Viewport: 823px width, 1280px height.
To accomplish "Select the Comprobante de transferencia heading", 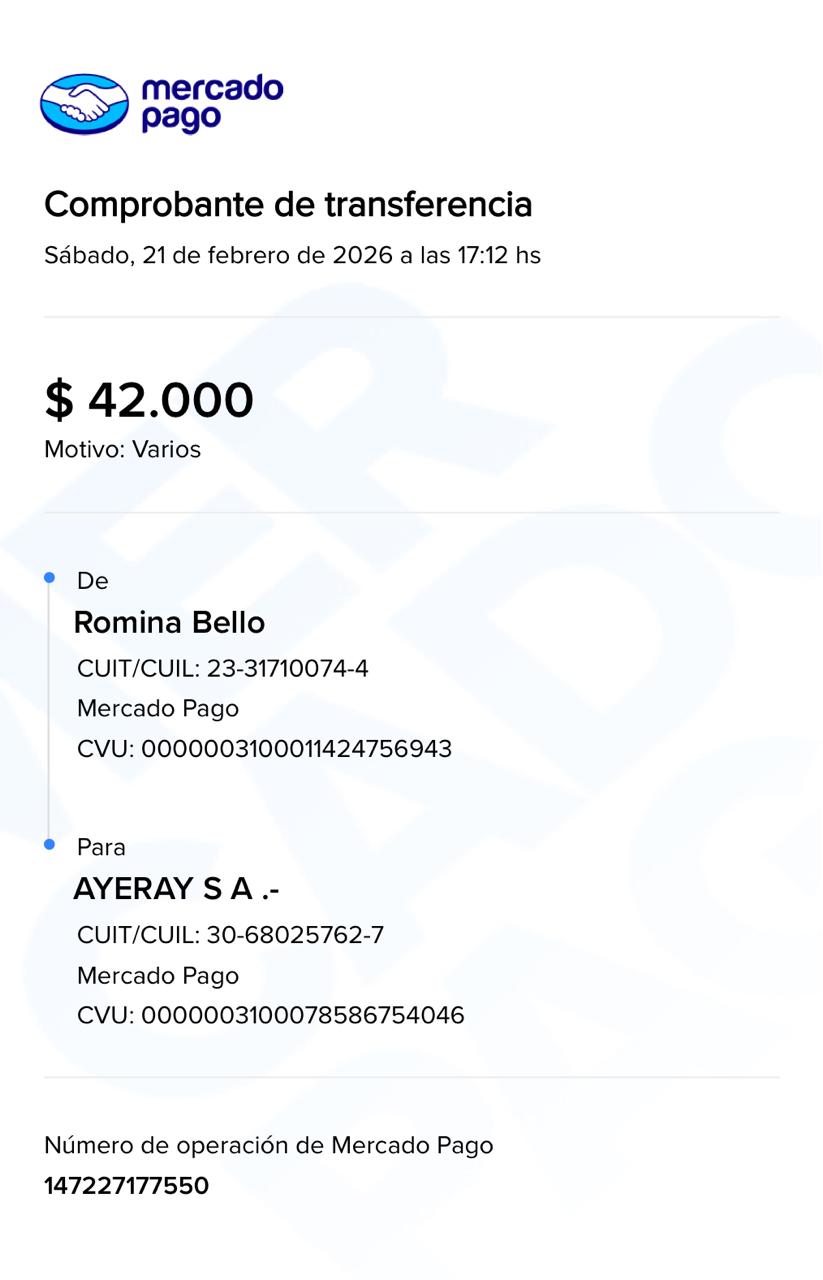I will tap(288, 204).
